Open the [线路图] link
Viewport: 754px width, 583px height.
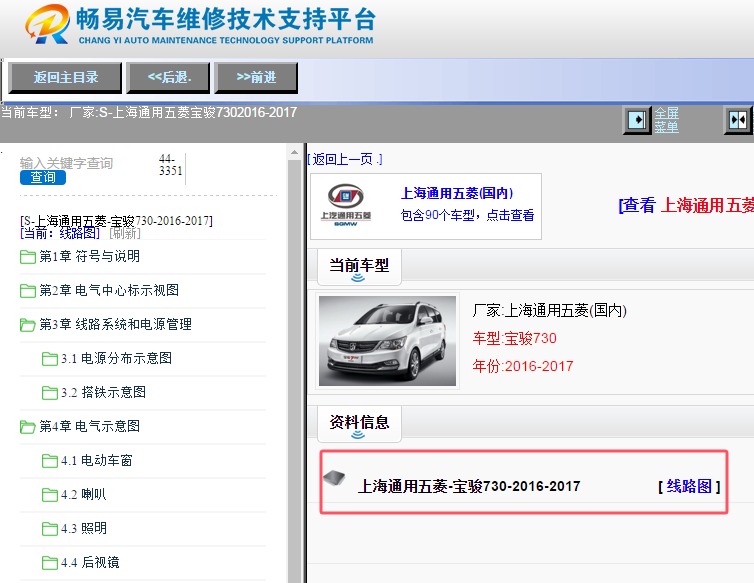[x=689, y=486]
